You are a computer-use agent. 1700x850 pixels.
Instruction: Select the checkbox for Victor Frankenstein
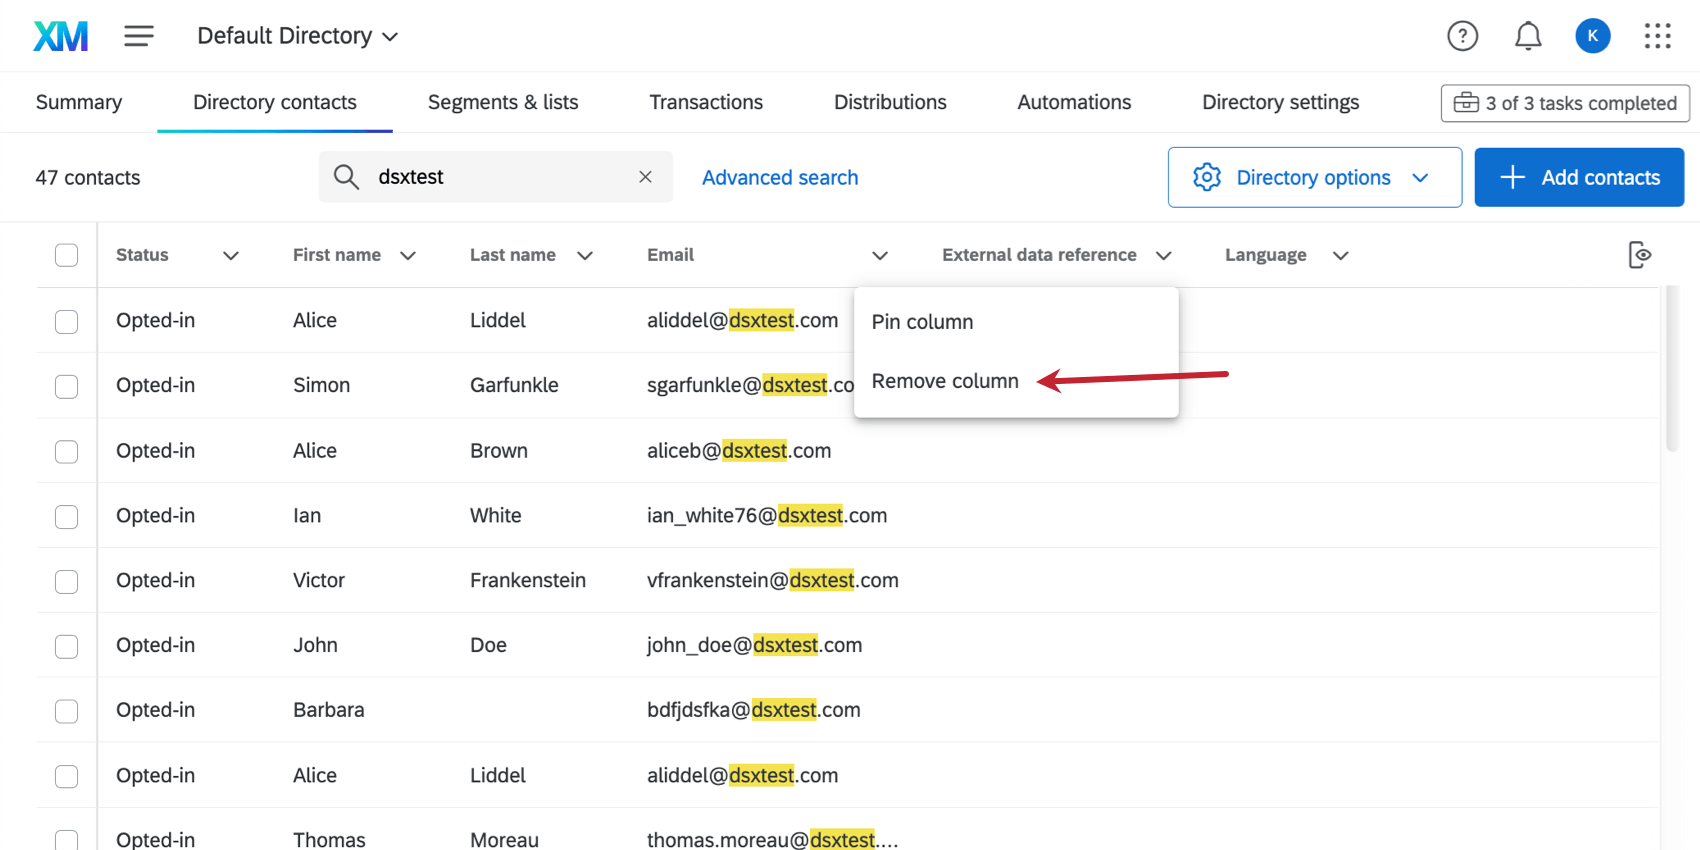point(67,581)
